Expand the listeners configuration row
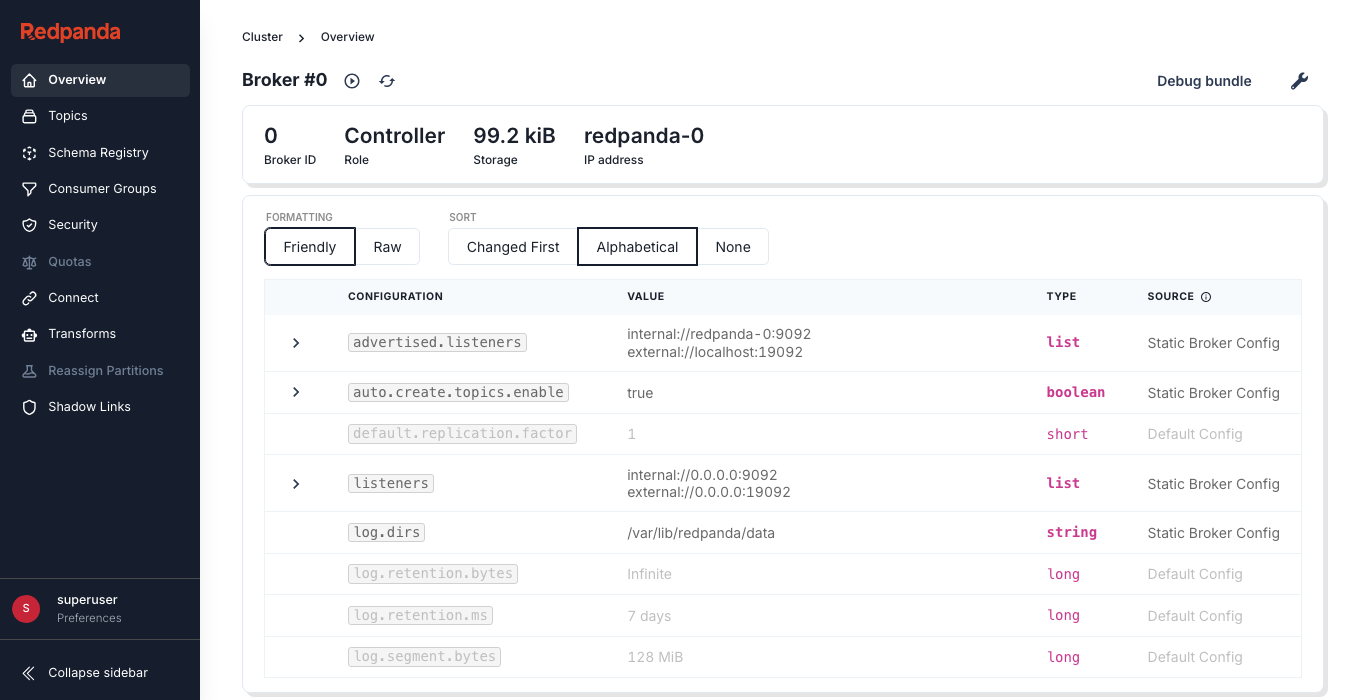 [x=296, y=484]
